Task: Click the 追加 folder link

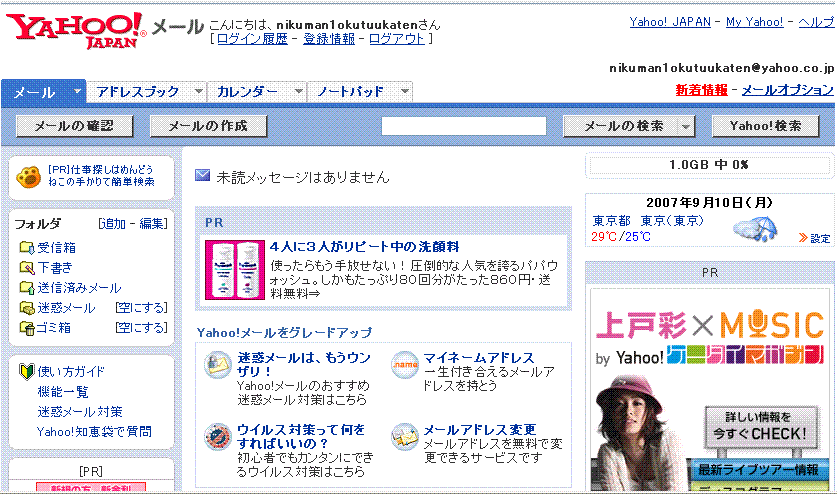Action: click(114, 224)
